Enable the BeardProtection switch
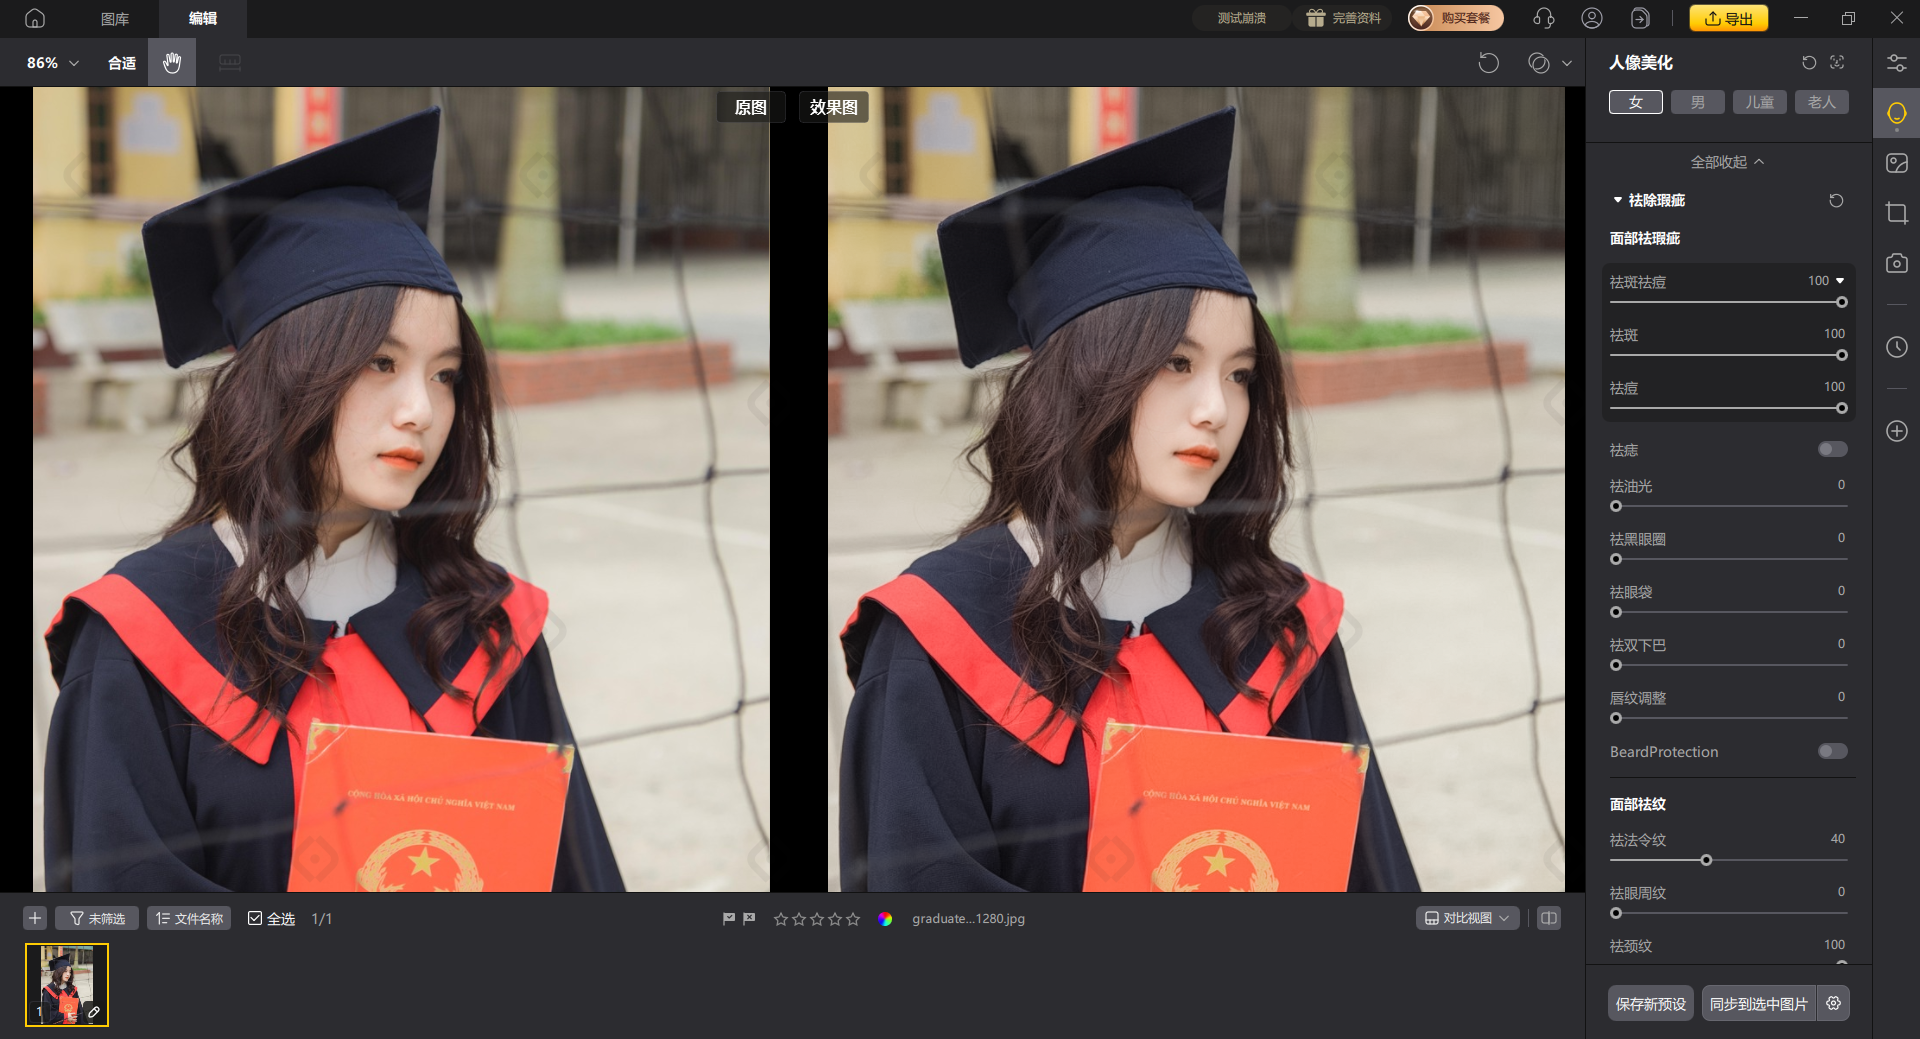This screenshot has height=1039, width=1920. point(1832,751)
